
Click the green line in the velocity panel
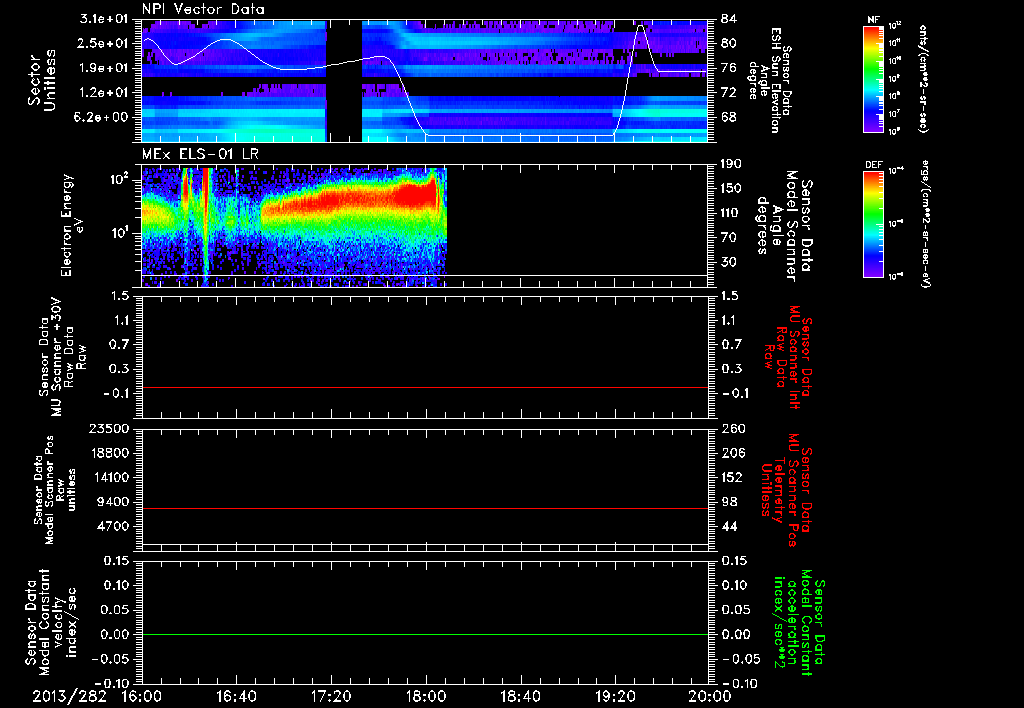click(425, 634)
